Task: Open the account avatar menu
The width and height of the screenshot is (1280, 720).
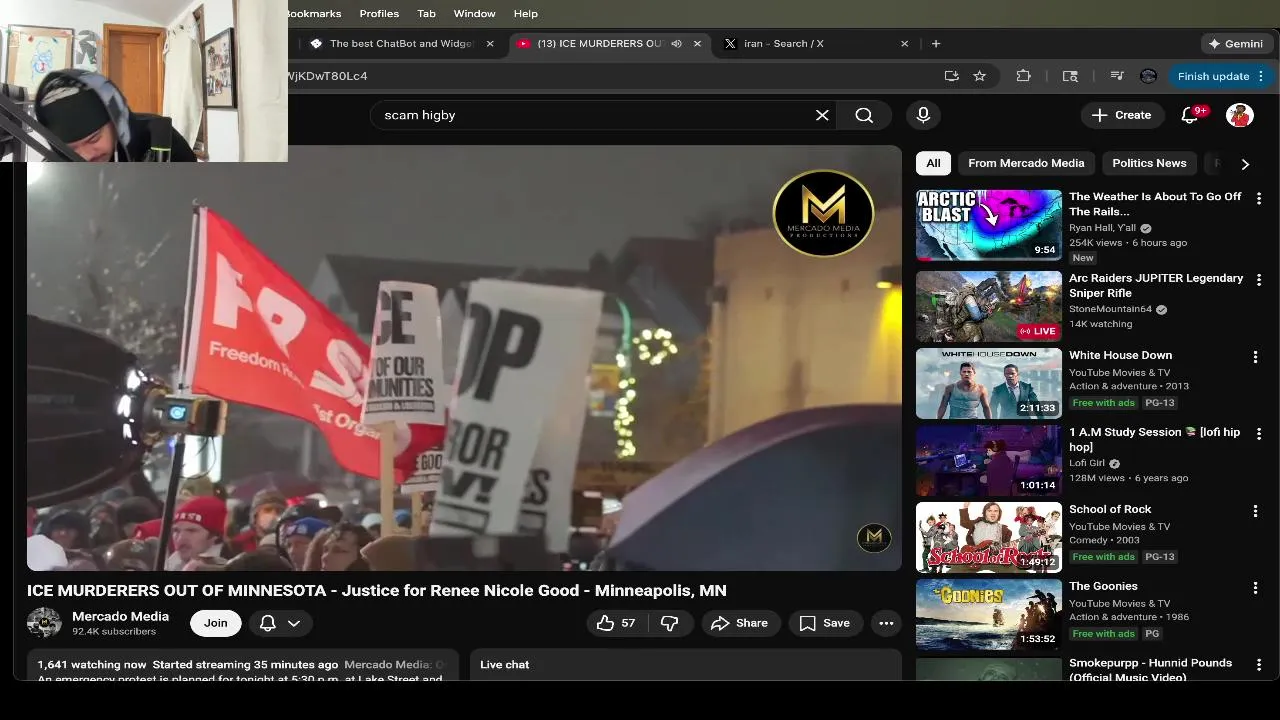Action: [1240, 115]
